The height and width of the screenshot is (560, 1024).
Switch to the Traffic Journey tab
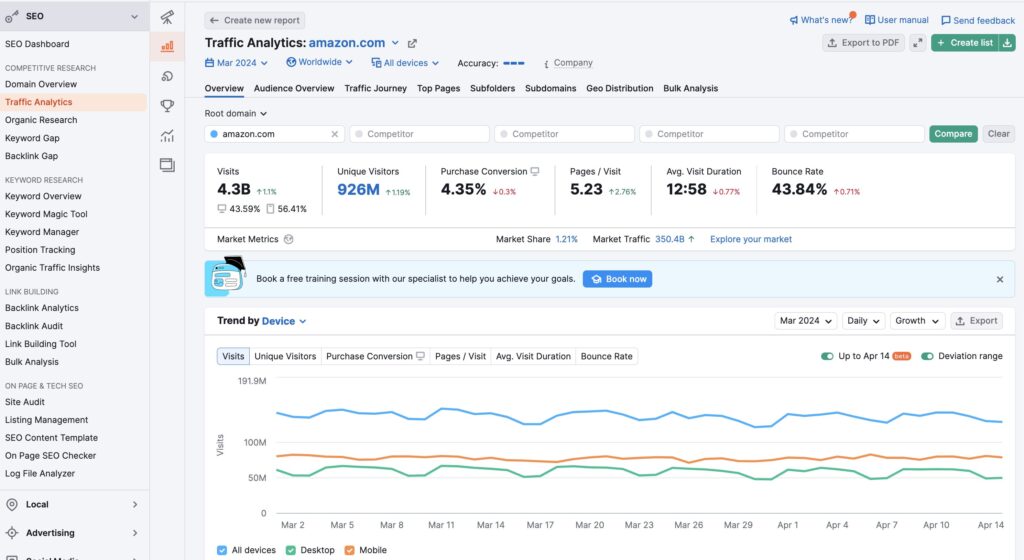376,88
